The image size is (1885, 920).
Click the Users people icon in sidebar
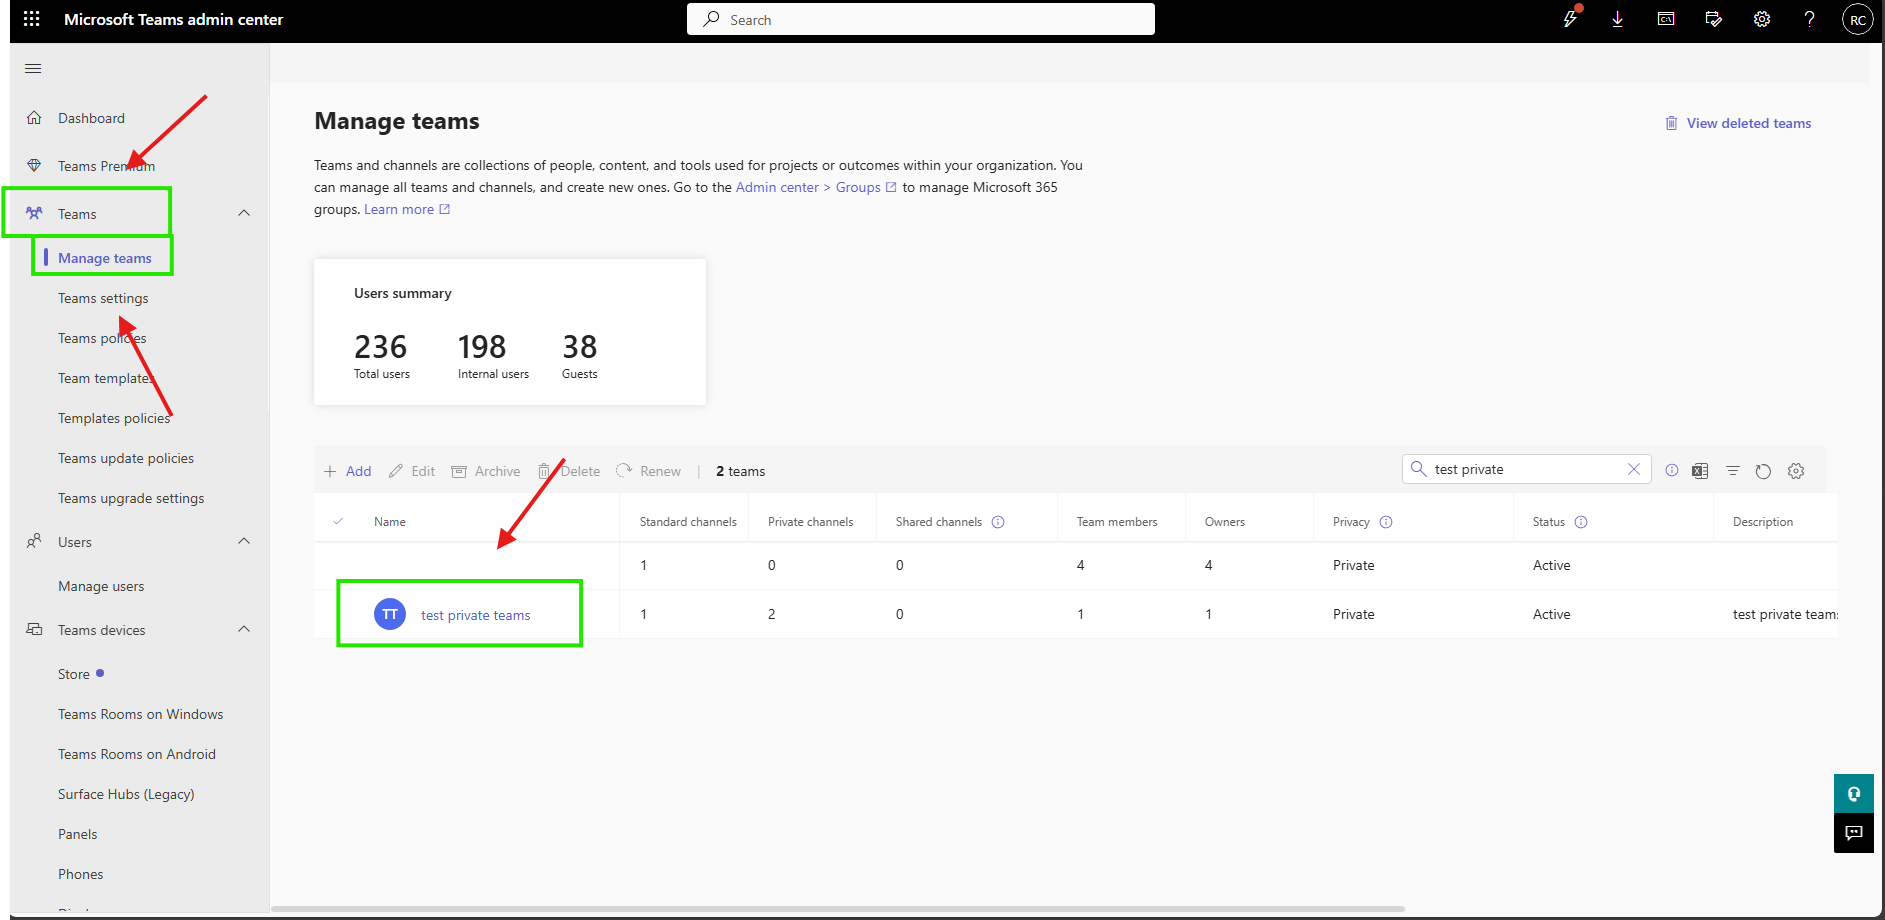coord(34,541)
